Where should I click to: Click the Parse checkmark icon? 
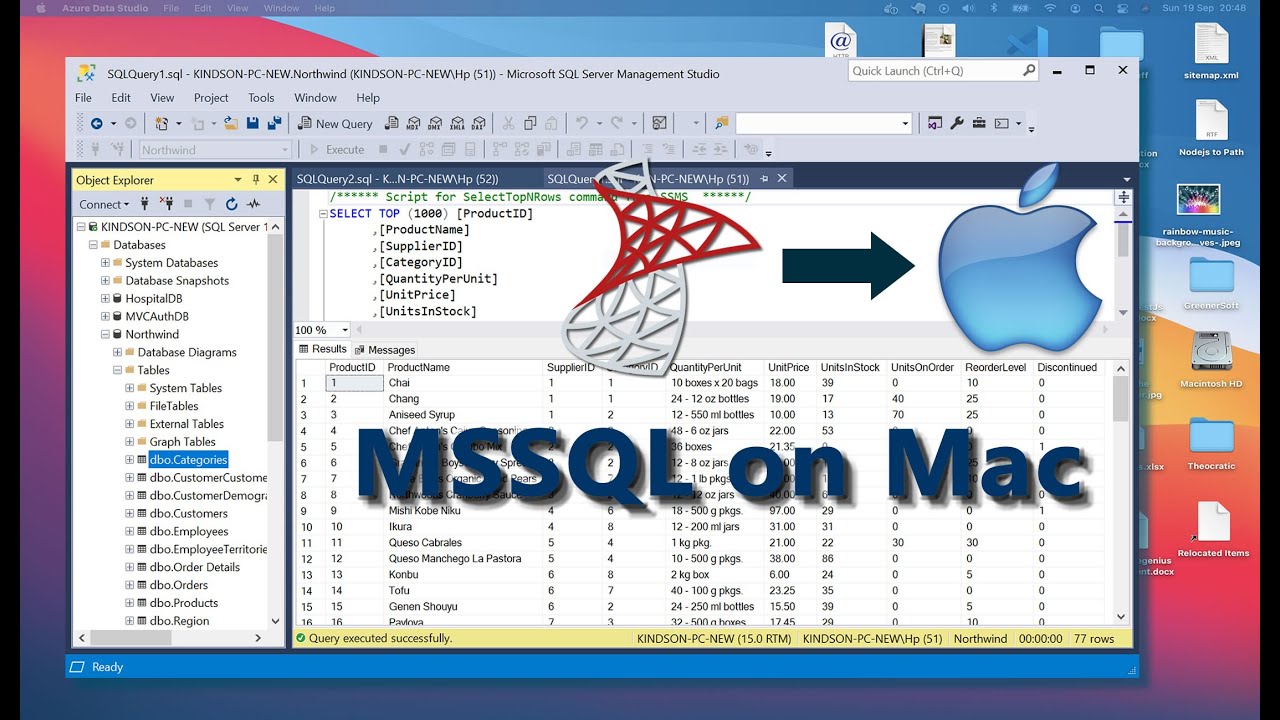pyautogui.click(x=404, y=149)
